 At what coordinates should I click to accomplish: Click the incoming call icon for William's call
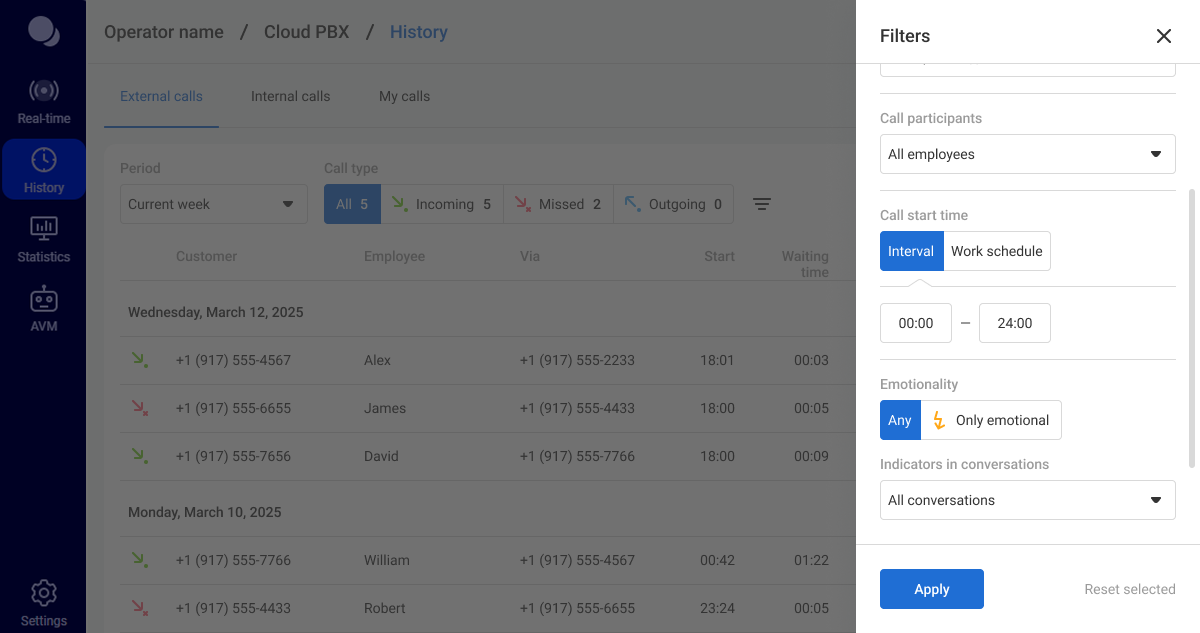(139, 560)
